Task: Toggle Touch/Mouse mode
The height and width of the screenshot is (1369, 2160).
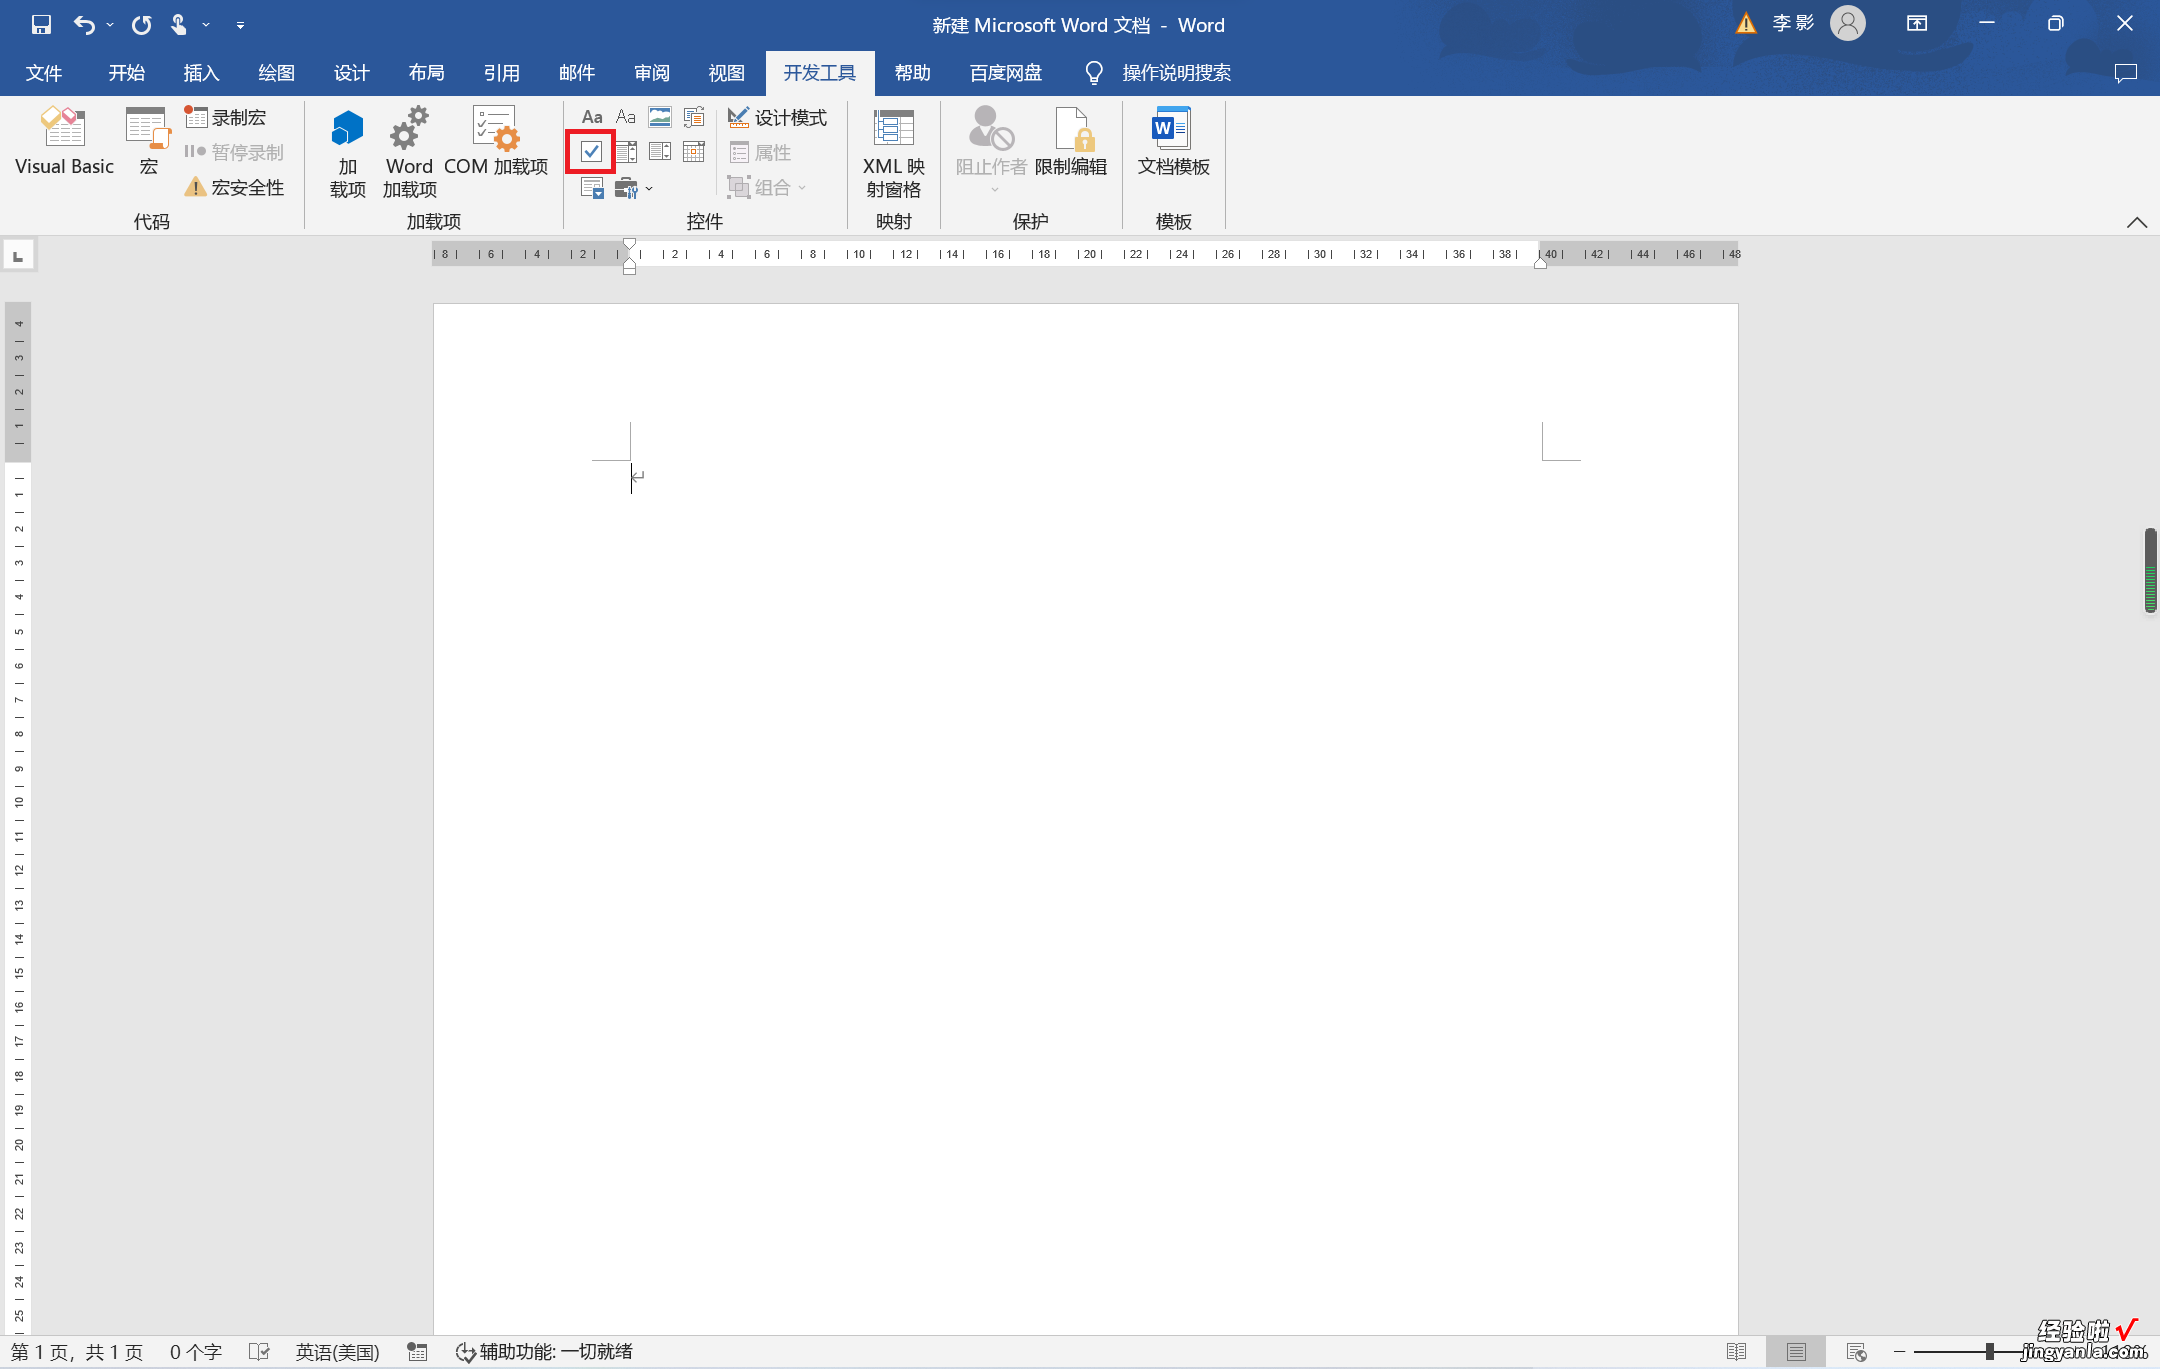Action: click(179, 25)
